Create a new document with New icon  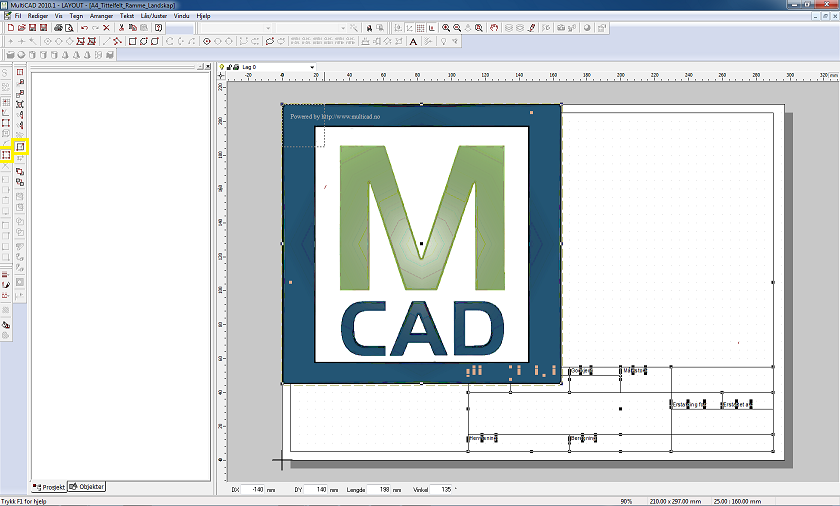(x=10, y=28)
